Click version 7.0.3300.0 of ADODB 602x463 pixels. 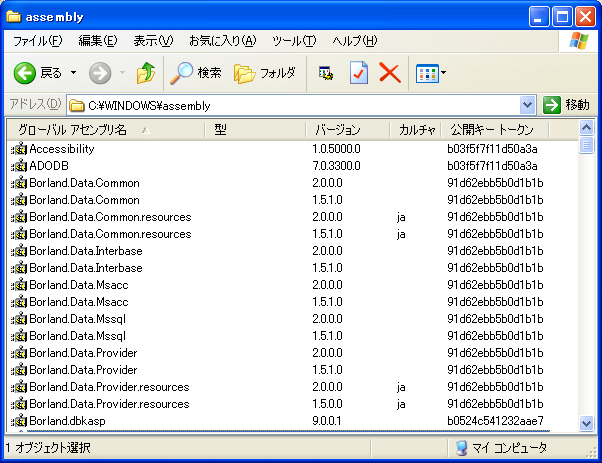click(x=336, y=166)
